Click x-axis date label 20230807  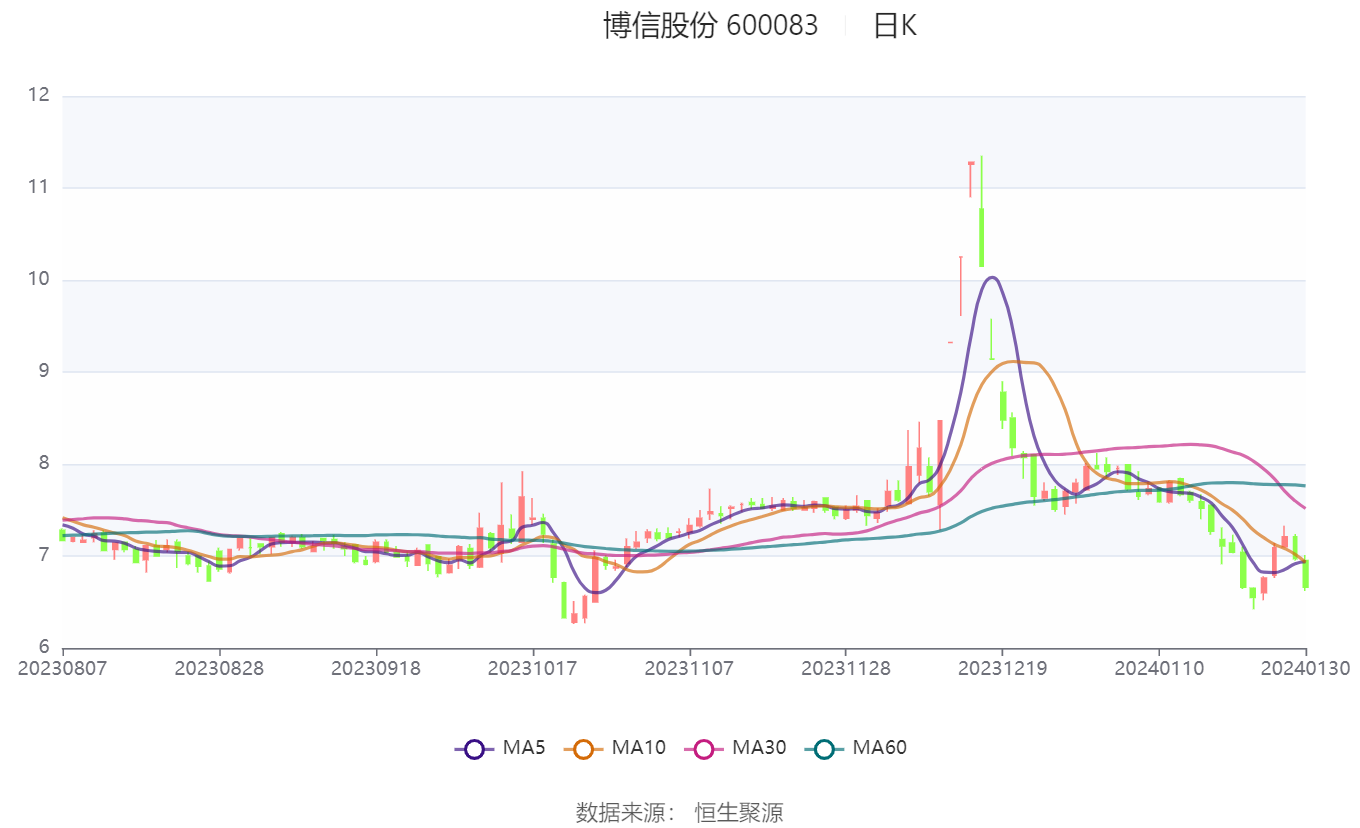[x=63, y=667]
